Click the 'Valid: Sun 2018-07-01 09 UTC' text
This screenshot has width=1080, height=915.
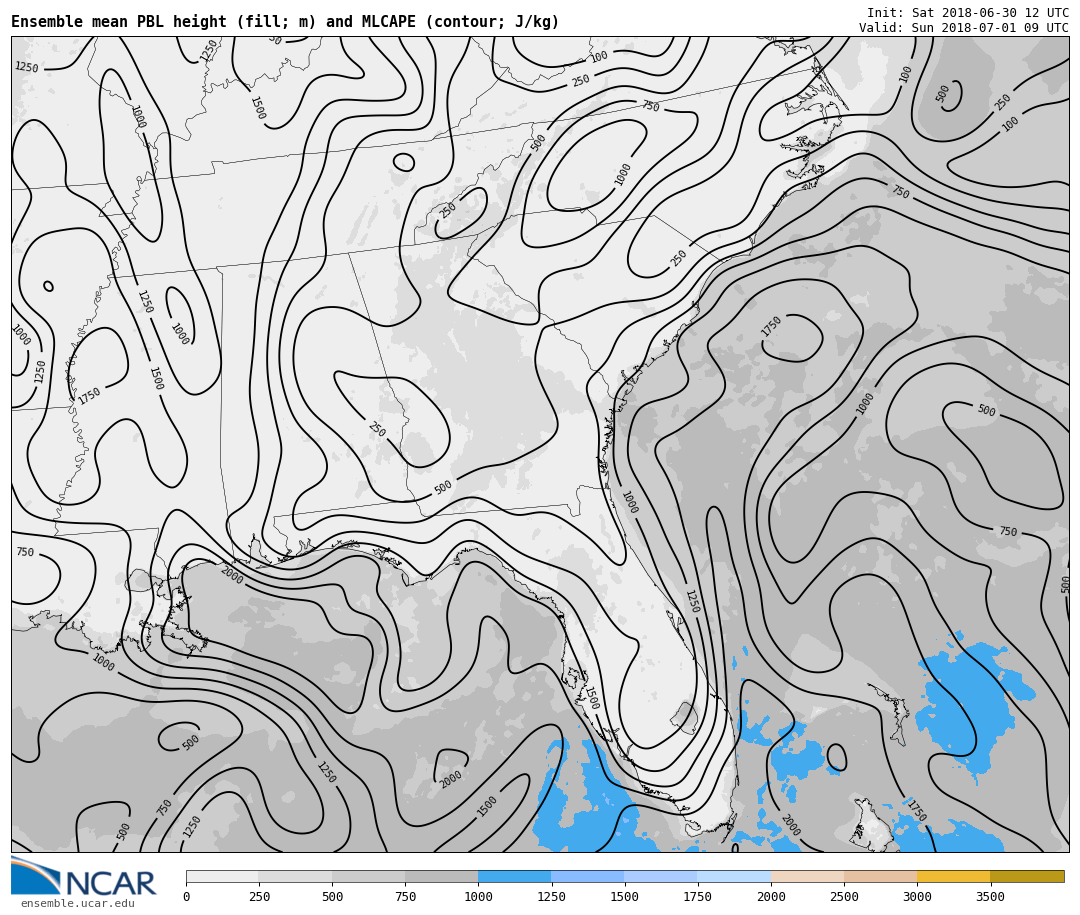point(964,28)
